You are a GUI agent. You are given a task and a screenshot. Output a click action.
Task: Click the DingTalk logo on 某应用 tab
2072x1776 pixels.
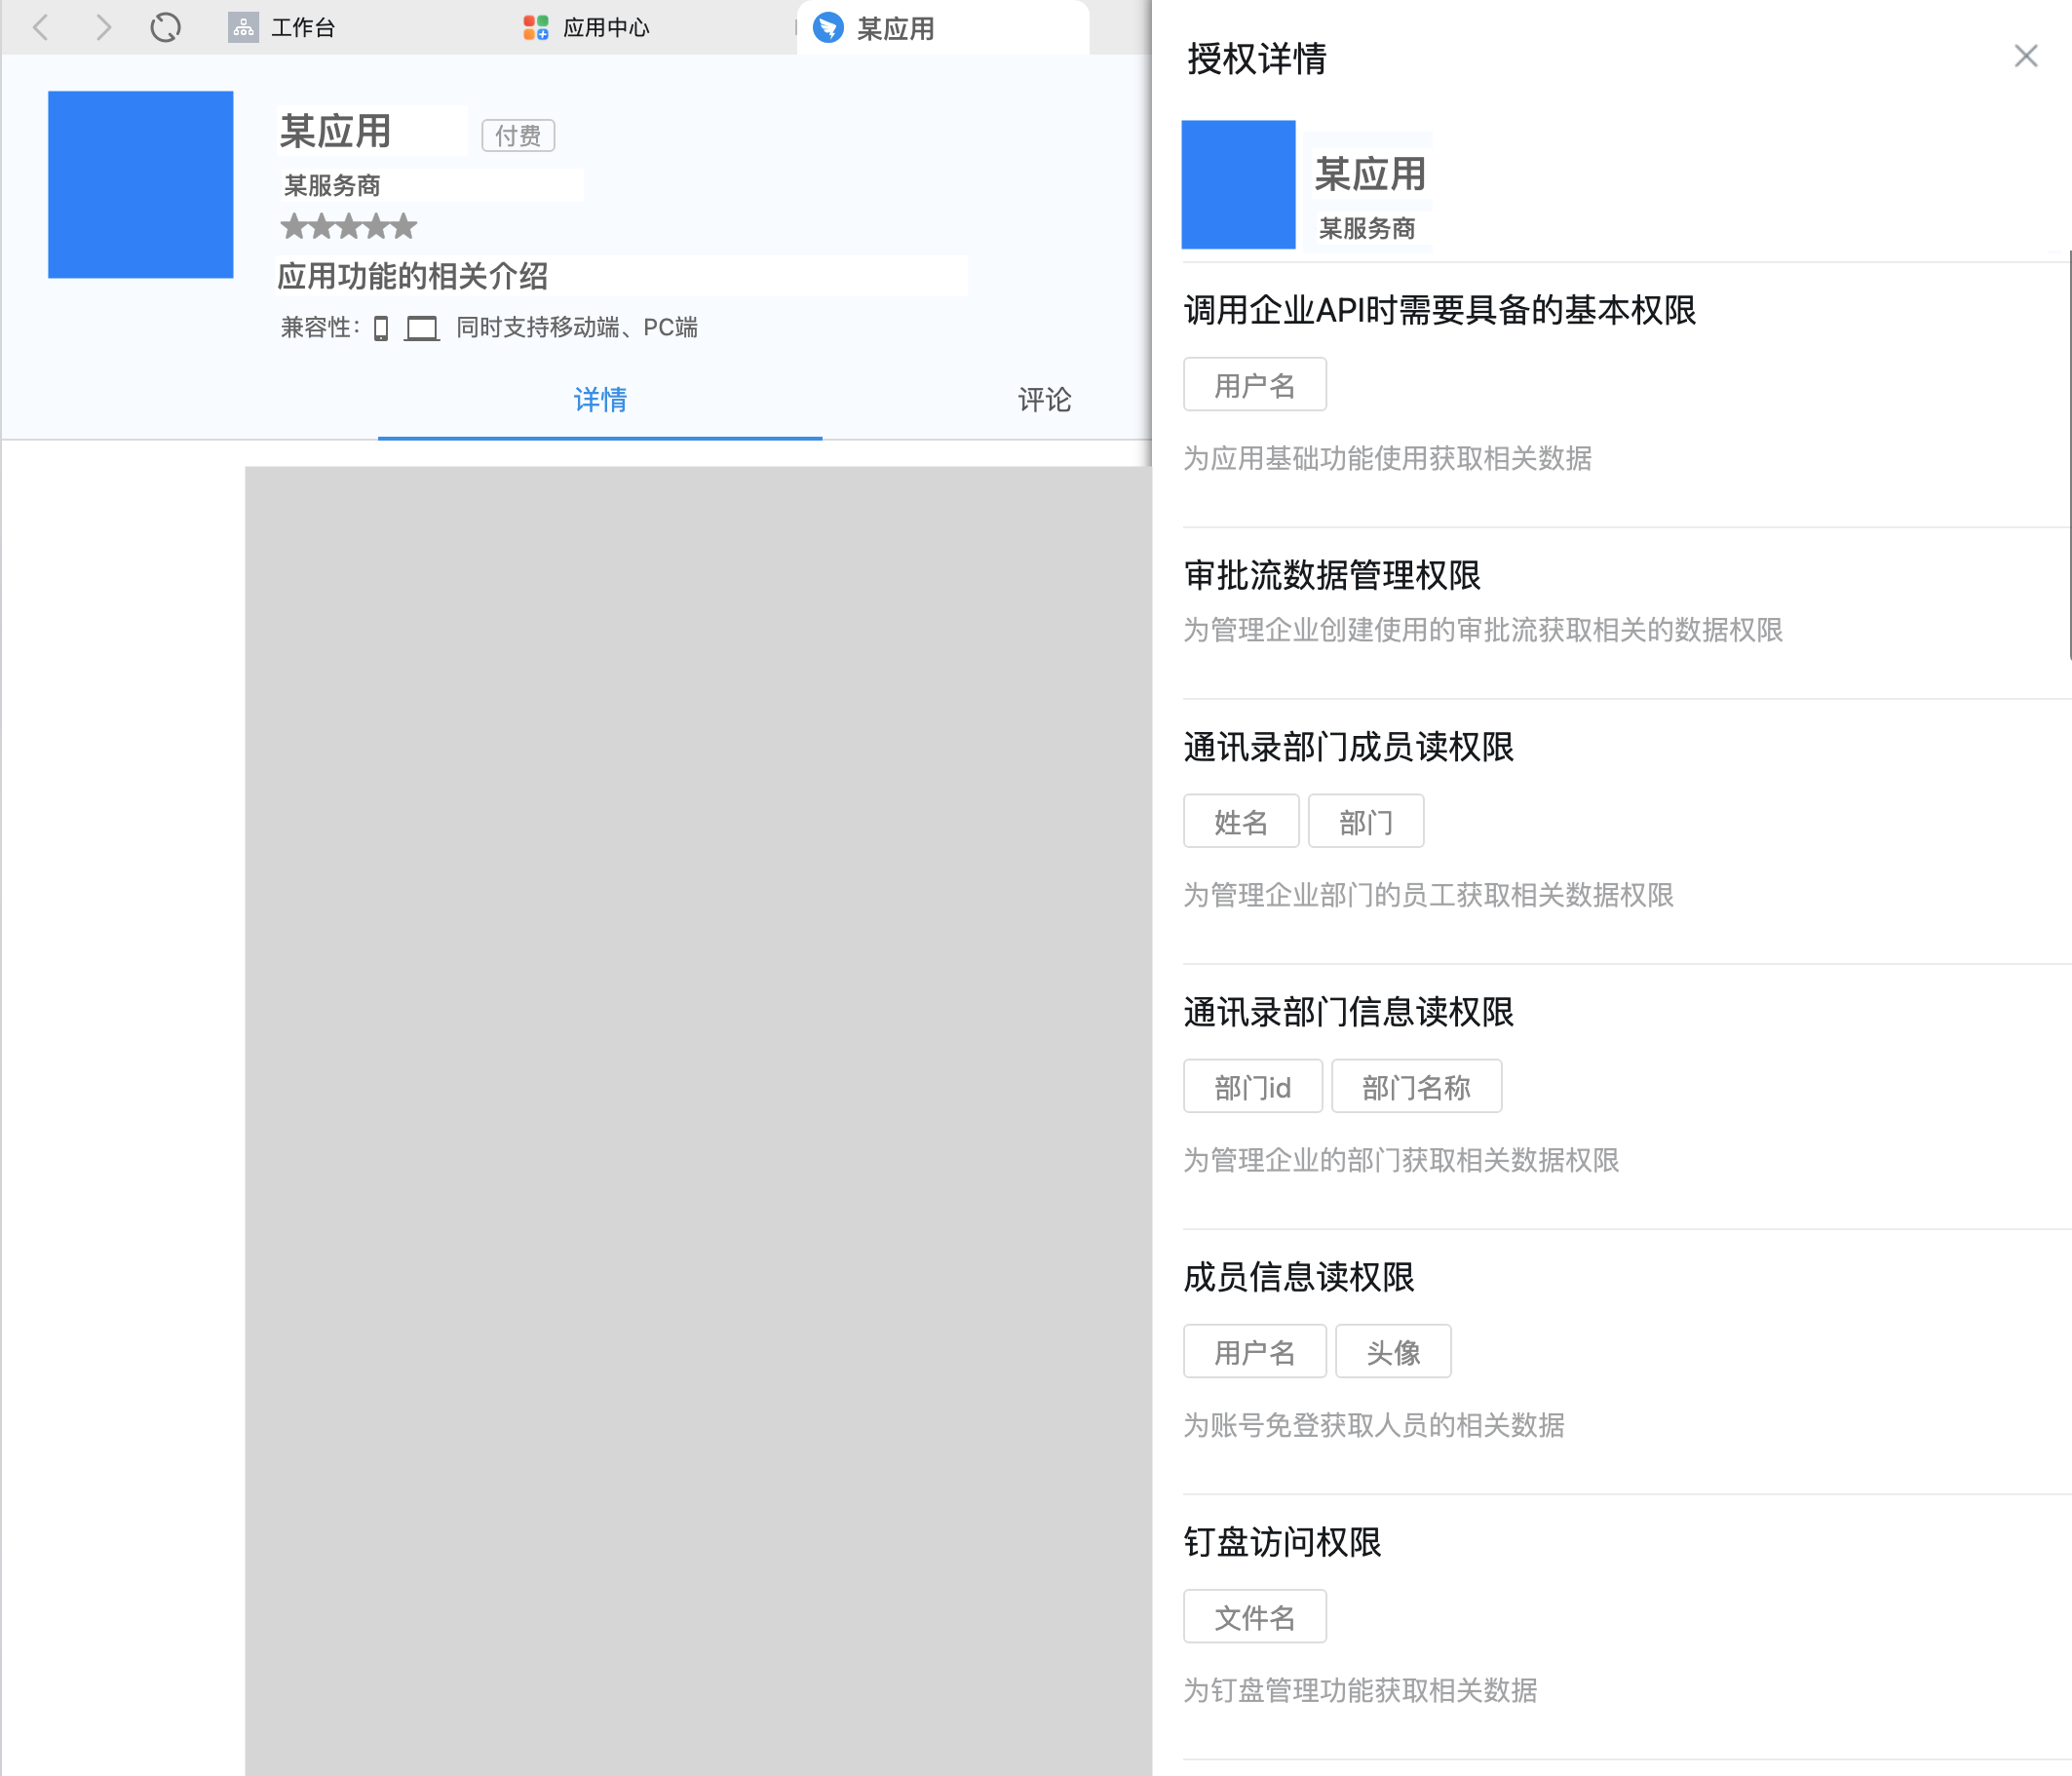click(x=828, y=28)
